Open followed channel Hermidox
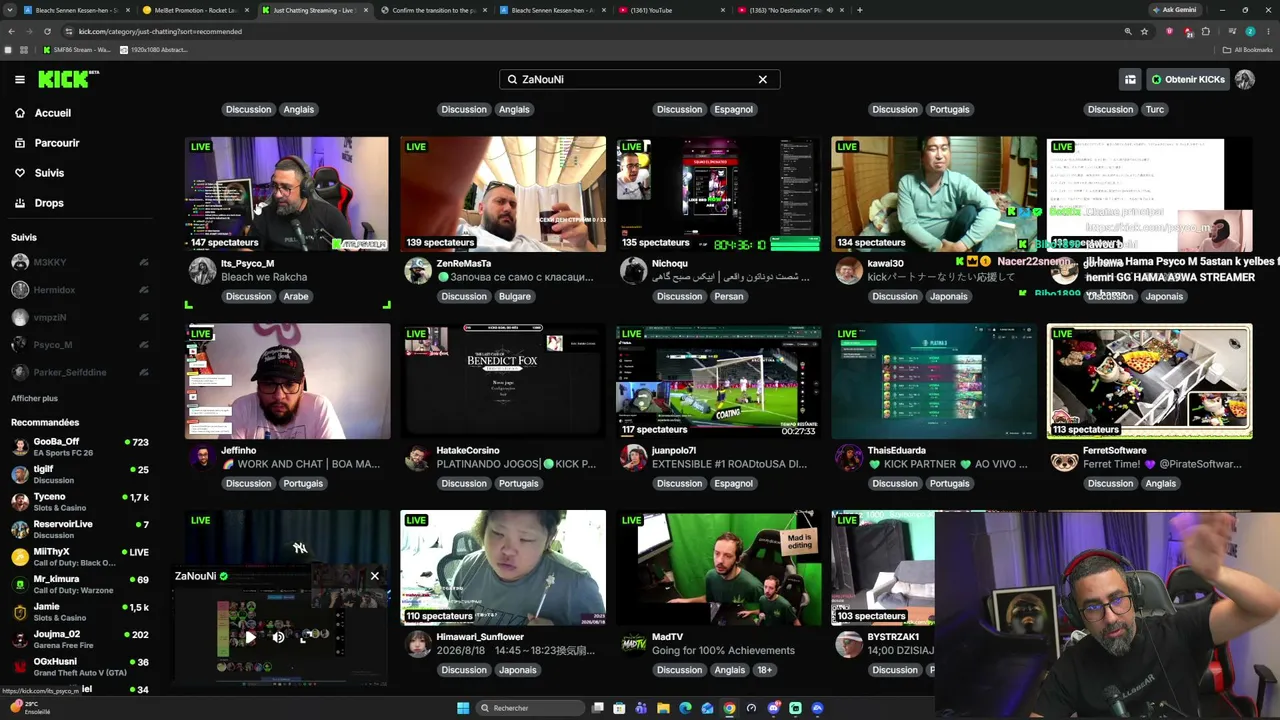1280x720 pixels. pyautogui.click(x=80, y=290)
